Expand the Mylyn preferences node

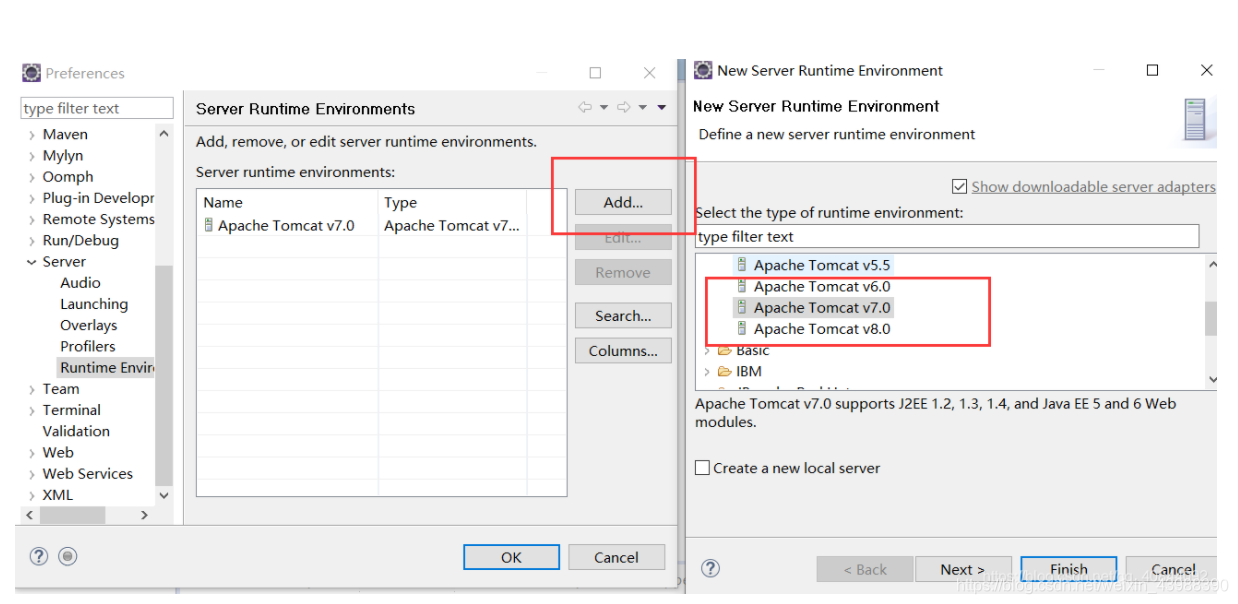point(31,156)
